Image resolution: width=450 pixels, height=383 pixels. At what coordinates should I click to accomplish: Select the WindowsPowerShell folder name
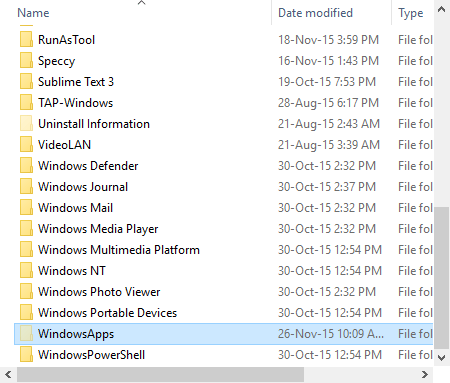tap(91, 355)
